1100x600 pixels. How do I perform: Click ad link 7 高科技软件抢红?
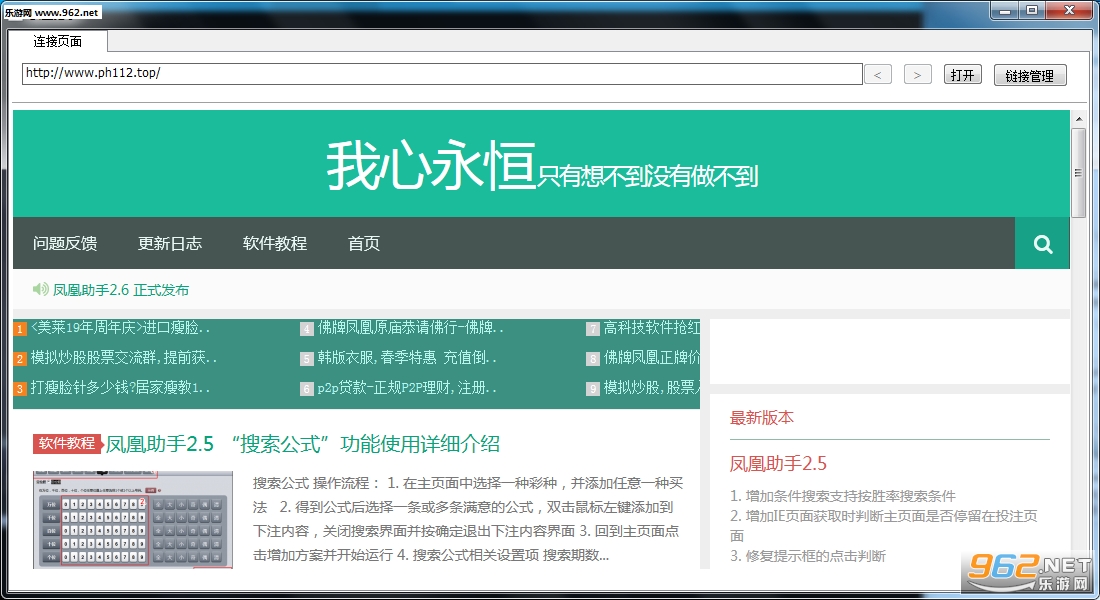tap(652, 328)
